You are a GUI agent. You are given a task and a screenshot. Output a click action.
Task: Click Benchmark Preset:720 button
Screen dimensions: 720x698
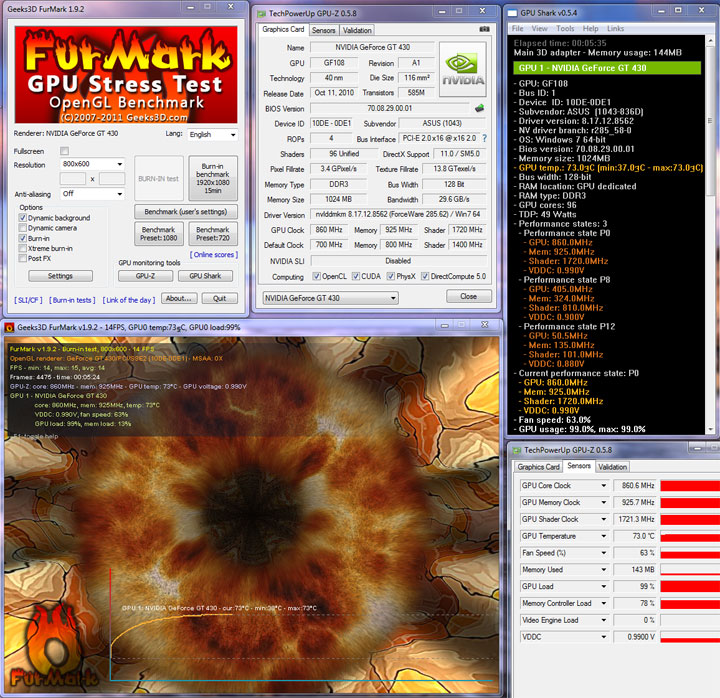pyautogui.click(x=213, y=233)
